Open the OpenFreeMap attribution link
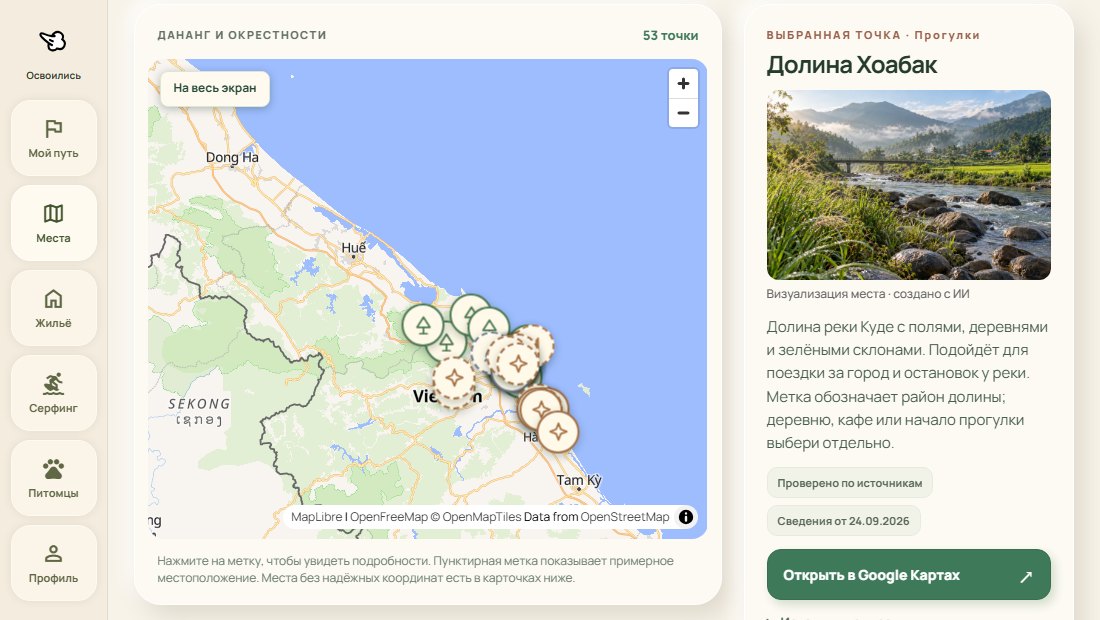The height and width of the screenshot is (620, 1100). (x=389, y=517)
